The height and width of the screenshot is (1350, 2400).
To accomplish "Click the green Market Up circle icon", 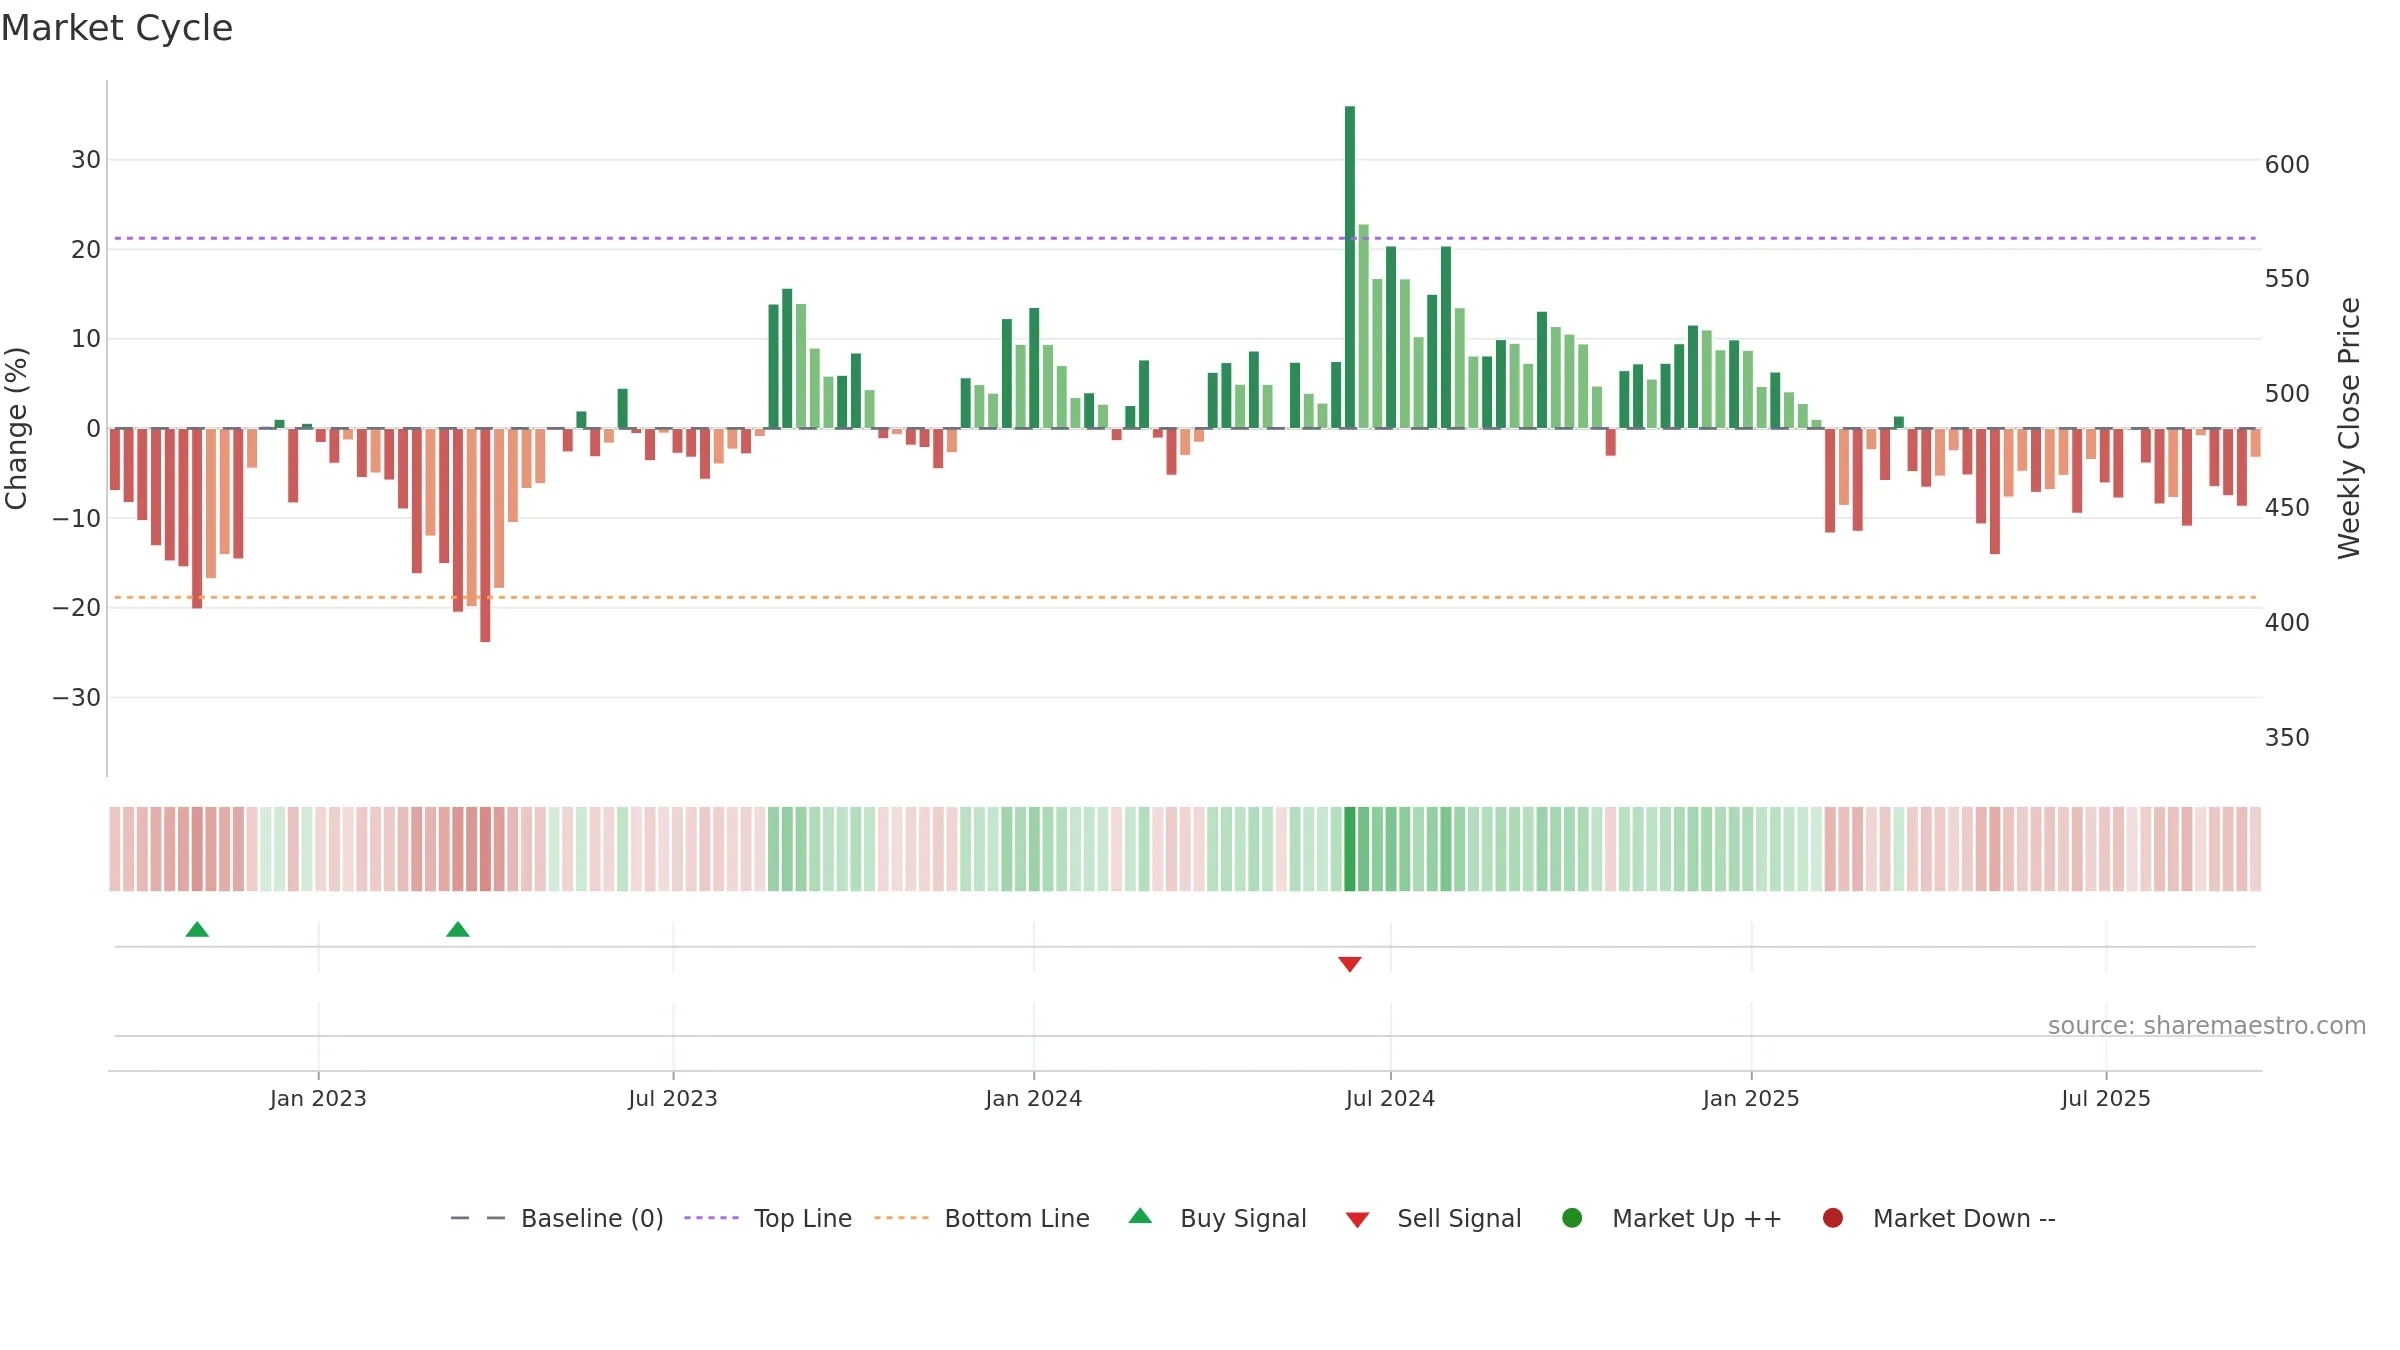I will 1572,1218.
